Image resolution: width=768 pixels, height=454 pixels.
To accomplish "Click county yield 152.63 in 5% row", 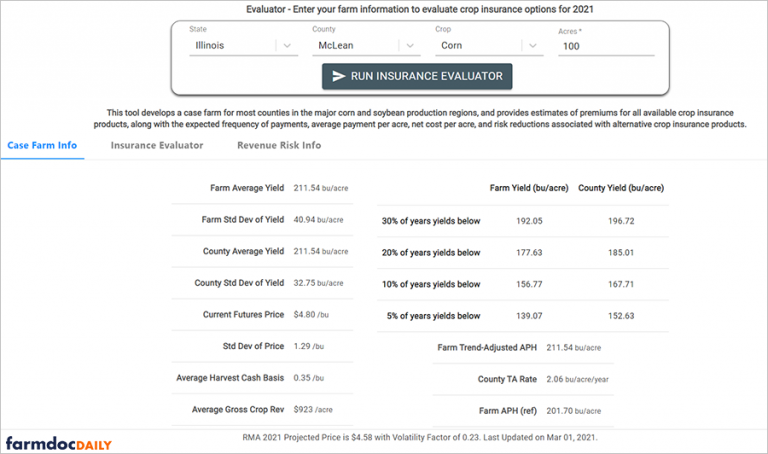I will 621,316.
